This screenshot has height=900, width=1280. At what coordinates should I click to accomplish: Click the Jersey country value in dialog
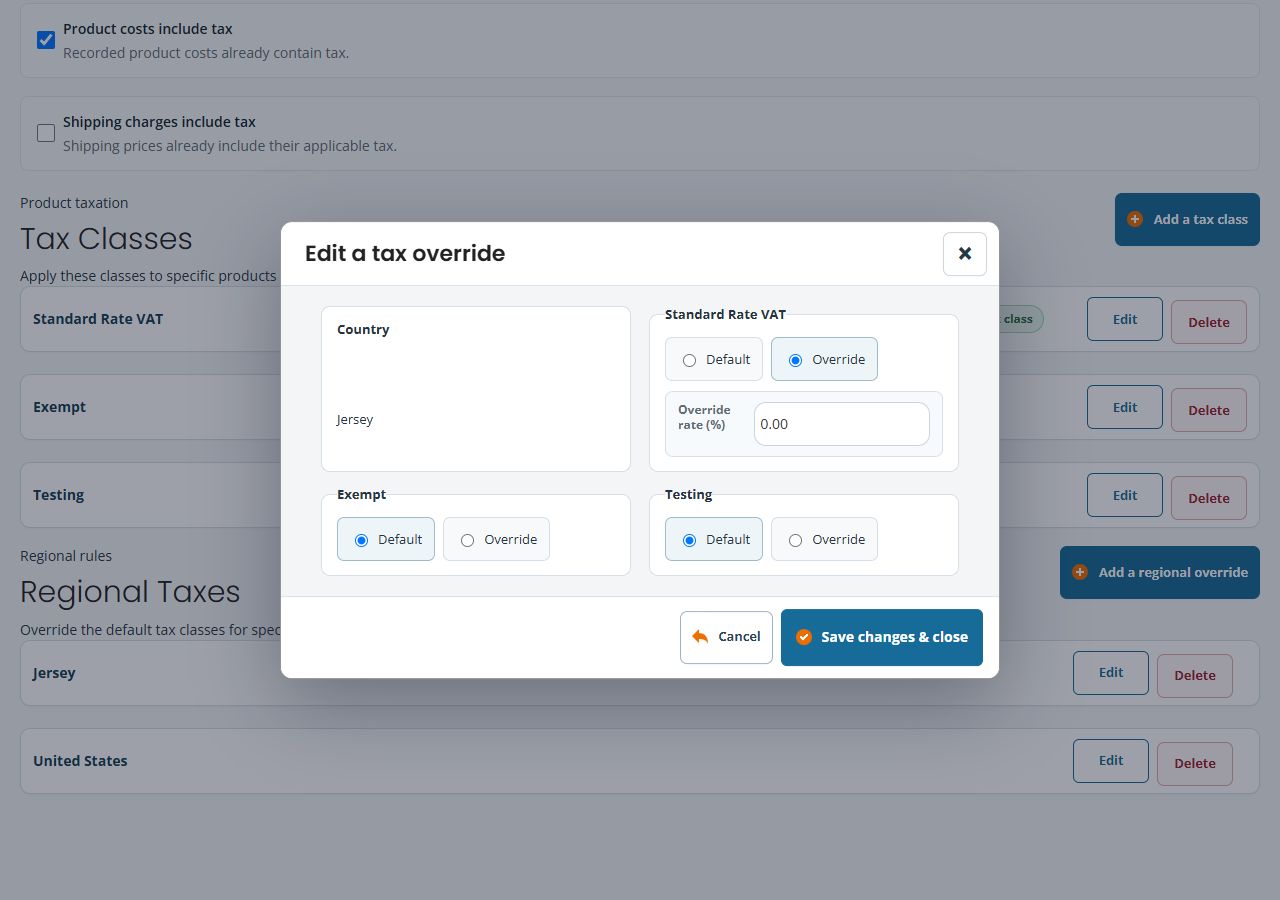coord(355,419)
